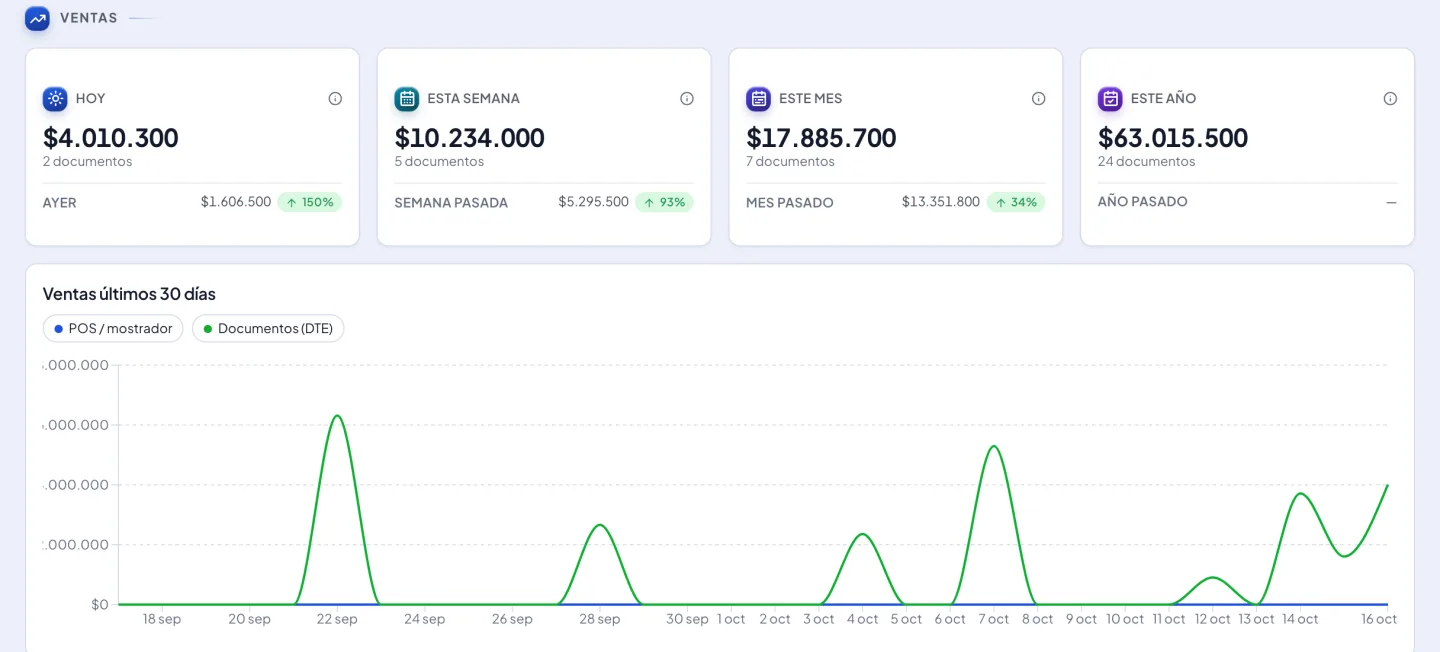
Task: Click the calendar-check icon on Este Año card
Action: 1110,99
